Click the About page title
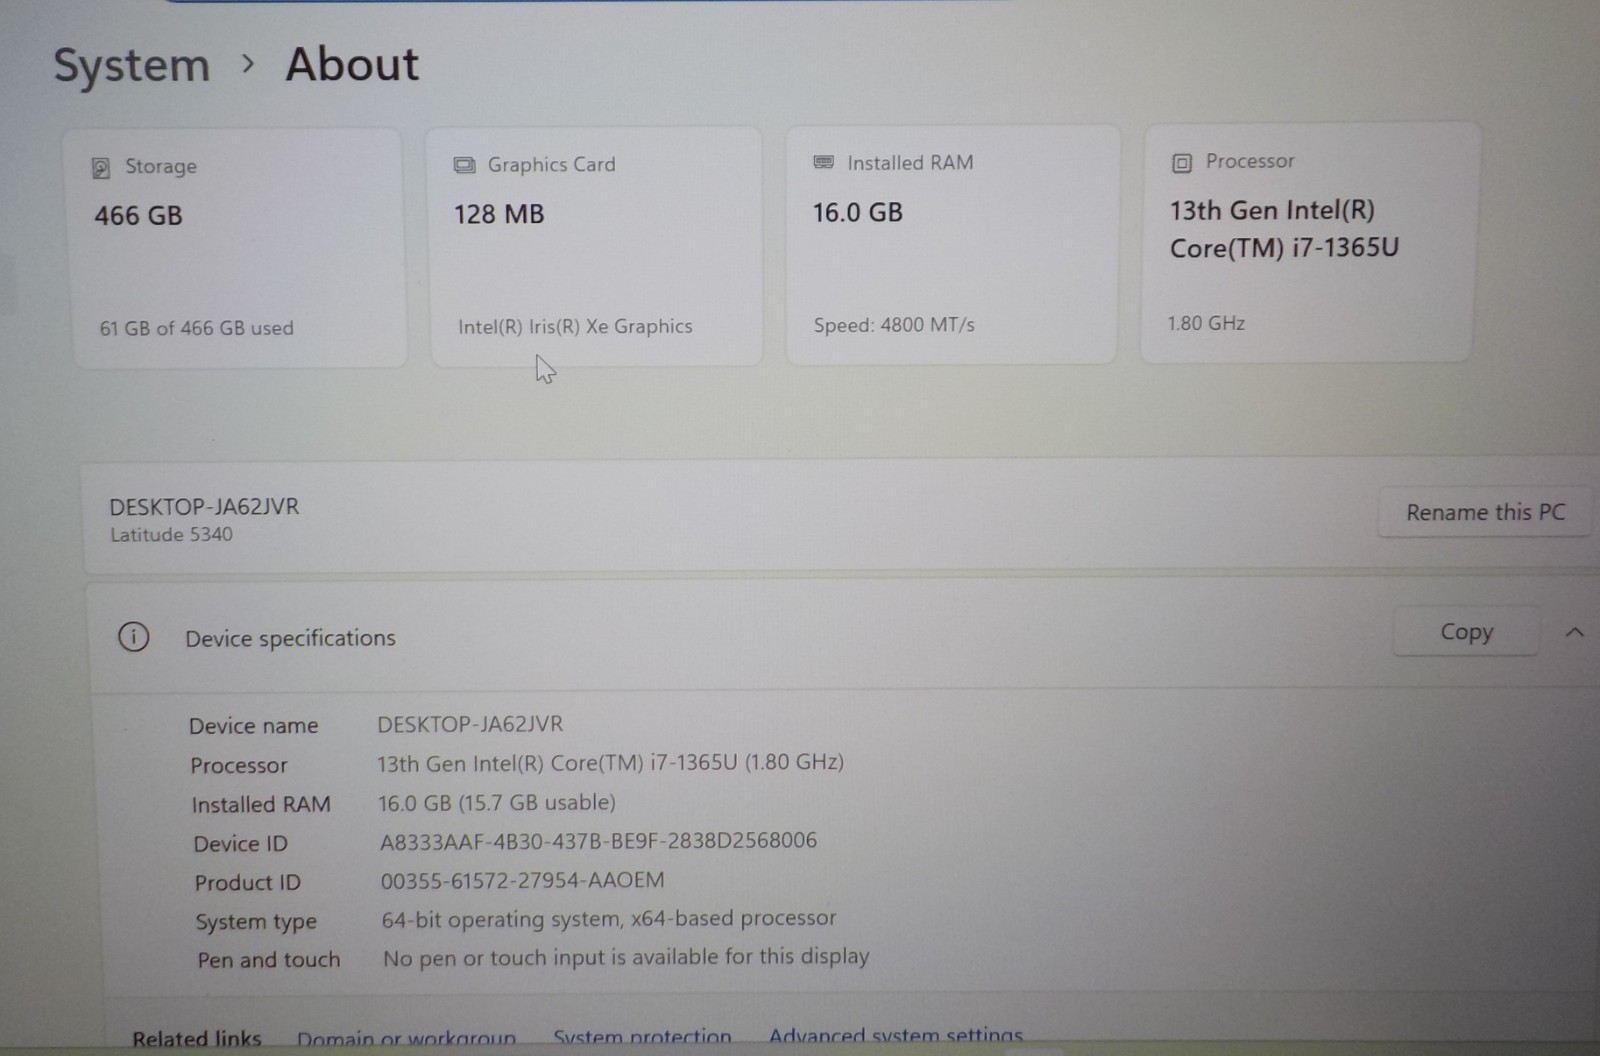The image size is (1600, 1056). click(x=352, y=64)
